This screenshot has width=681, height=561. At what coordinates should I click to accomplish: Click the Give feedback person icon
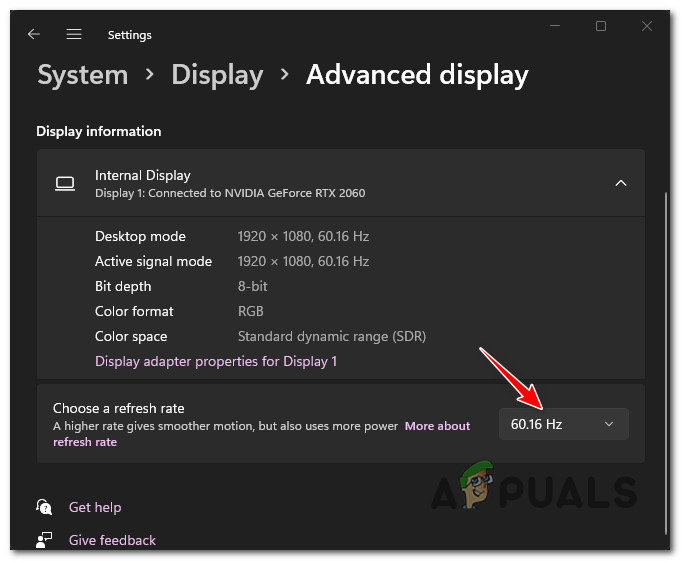44,540
